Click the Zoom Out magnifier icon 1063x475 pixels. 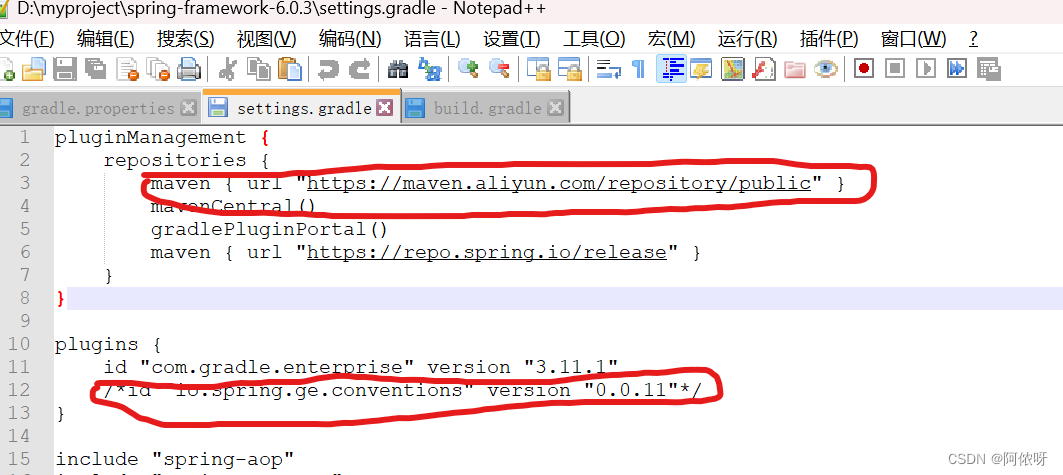(x=499, y=68)
